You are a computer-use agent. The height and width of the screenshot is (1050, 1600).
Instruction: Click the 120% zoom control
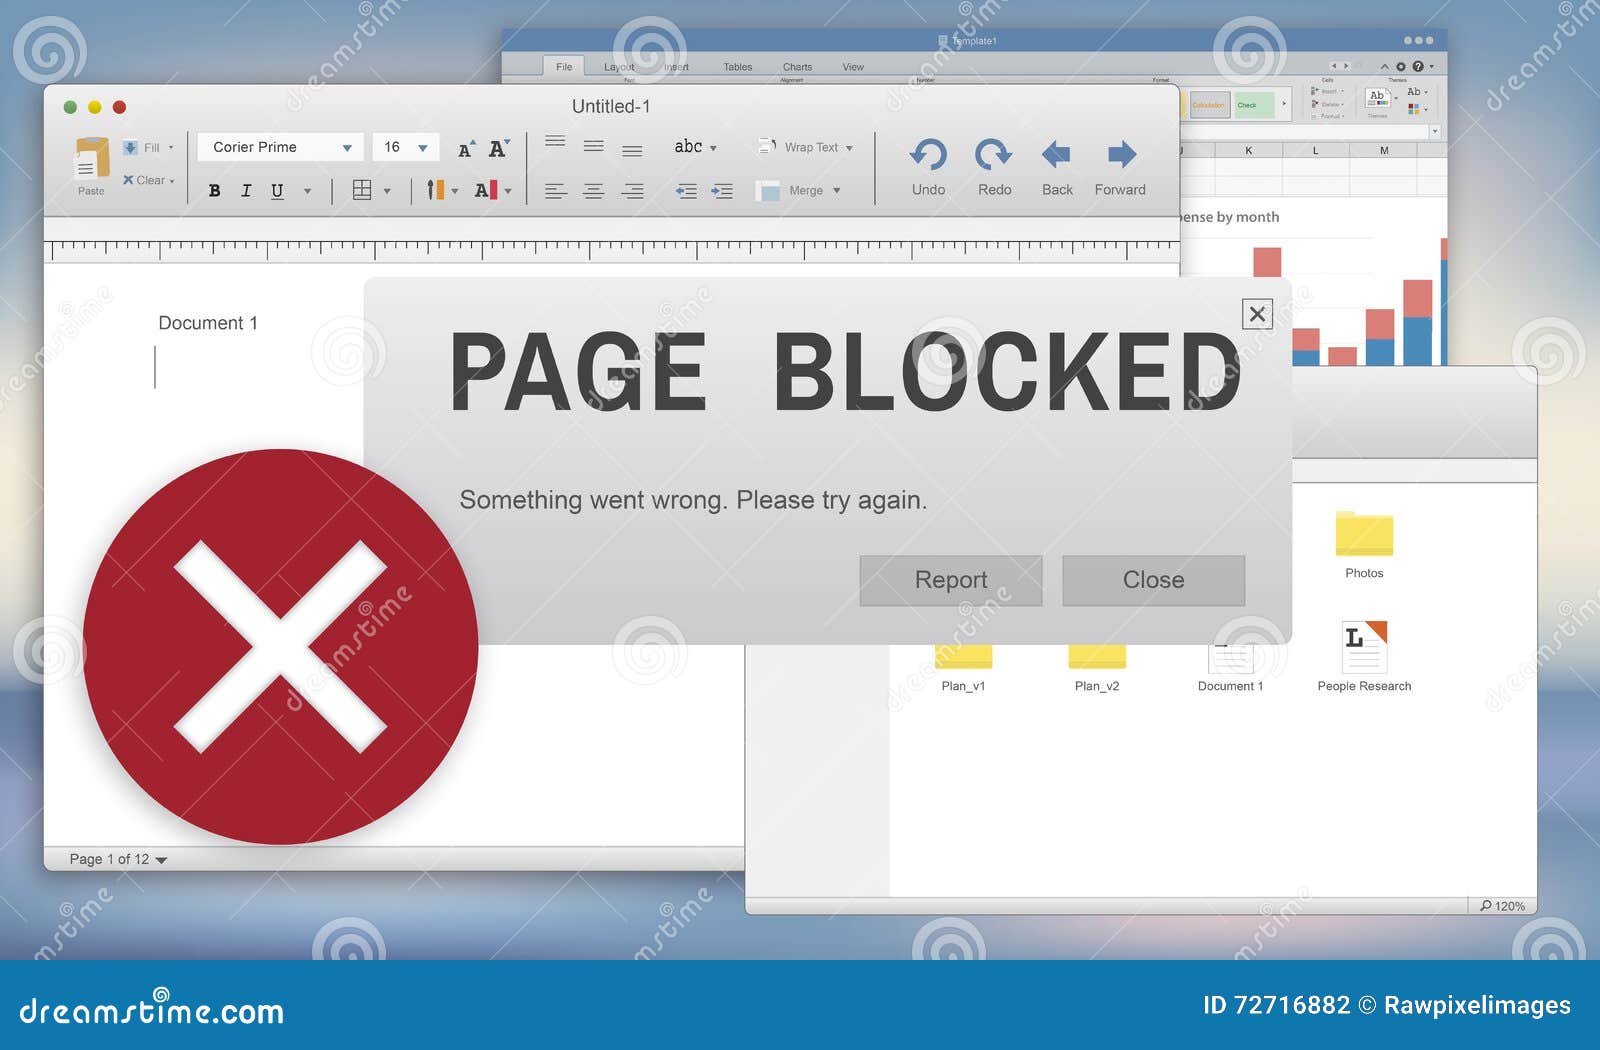click(x=1504, y=906)
